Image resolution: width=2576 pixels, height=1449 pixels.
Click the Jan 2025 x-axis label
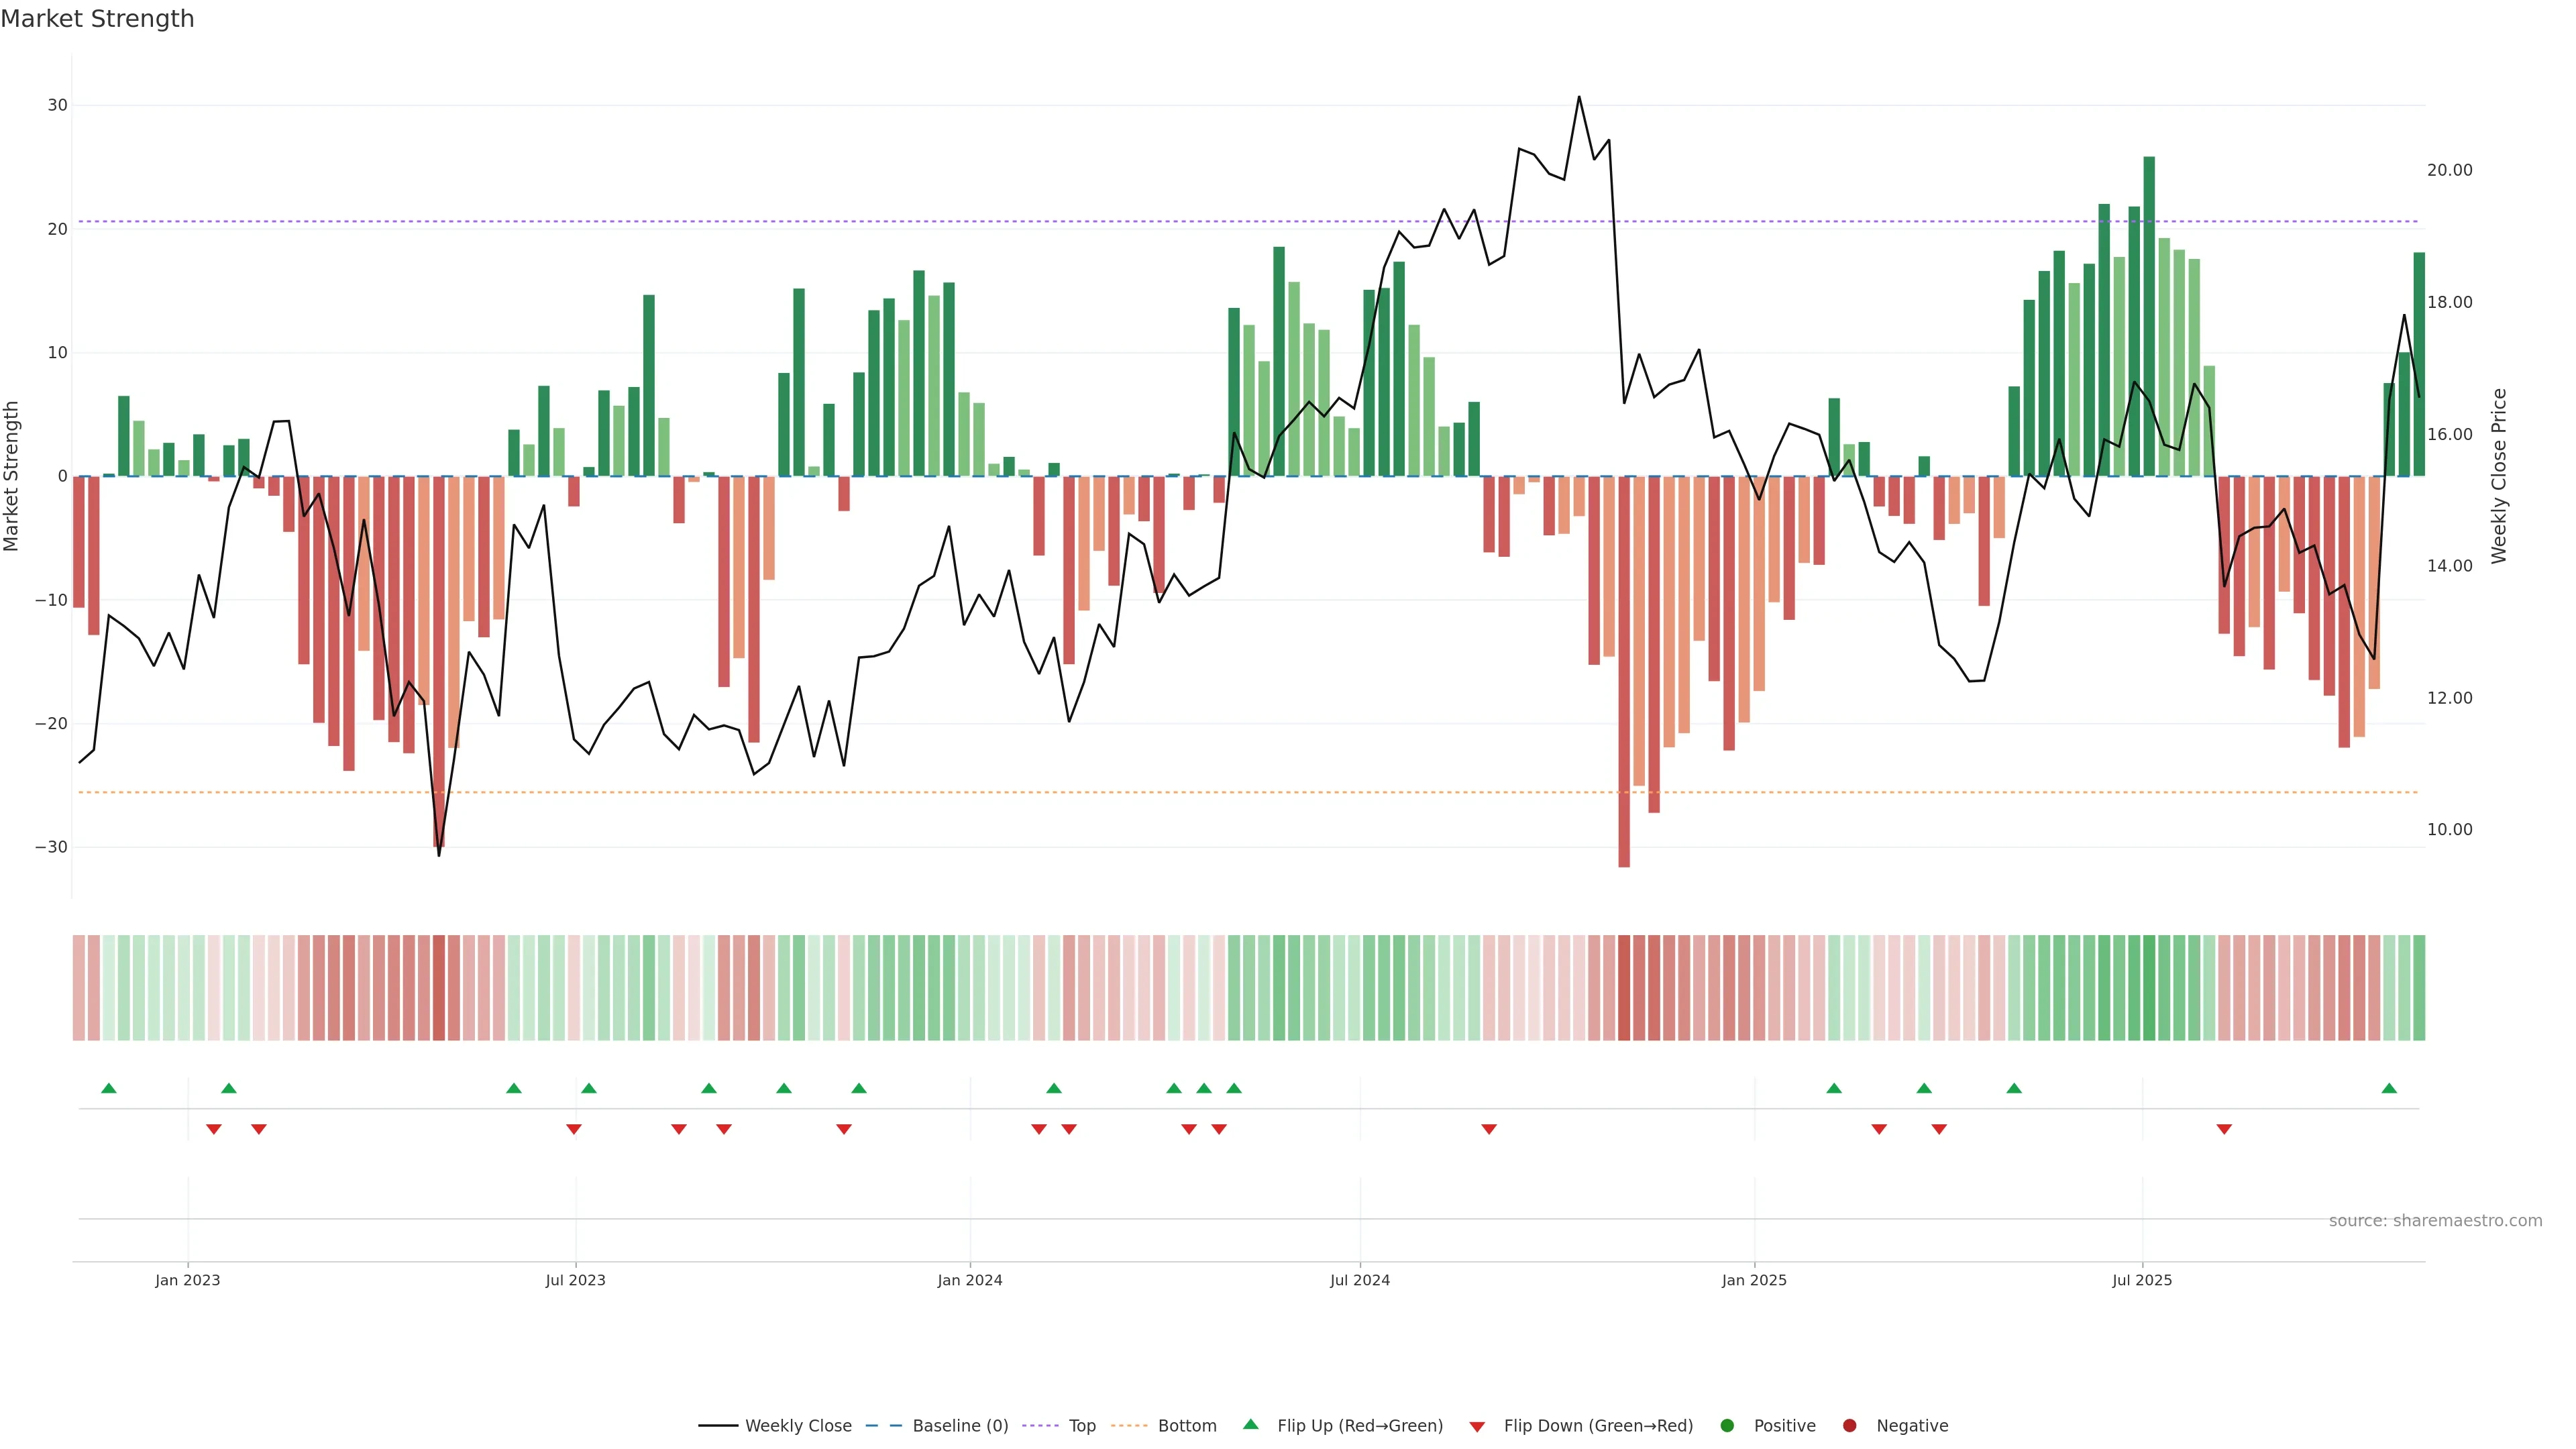(x=1754, y=1280)
